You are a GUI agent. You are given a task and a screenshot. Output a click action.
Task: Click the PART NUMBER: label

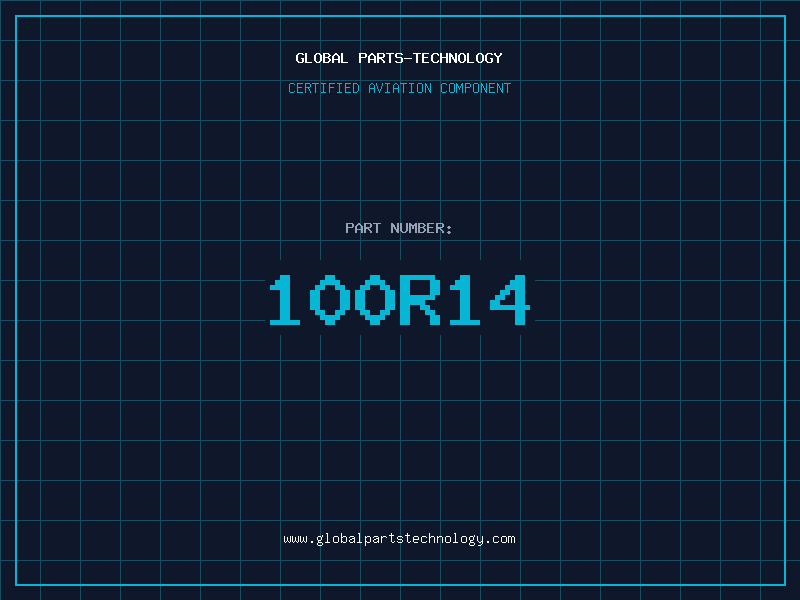(399, 228)
